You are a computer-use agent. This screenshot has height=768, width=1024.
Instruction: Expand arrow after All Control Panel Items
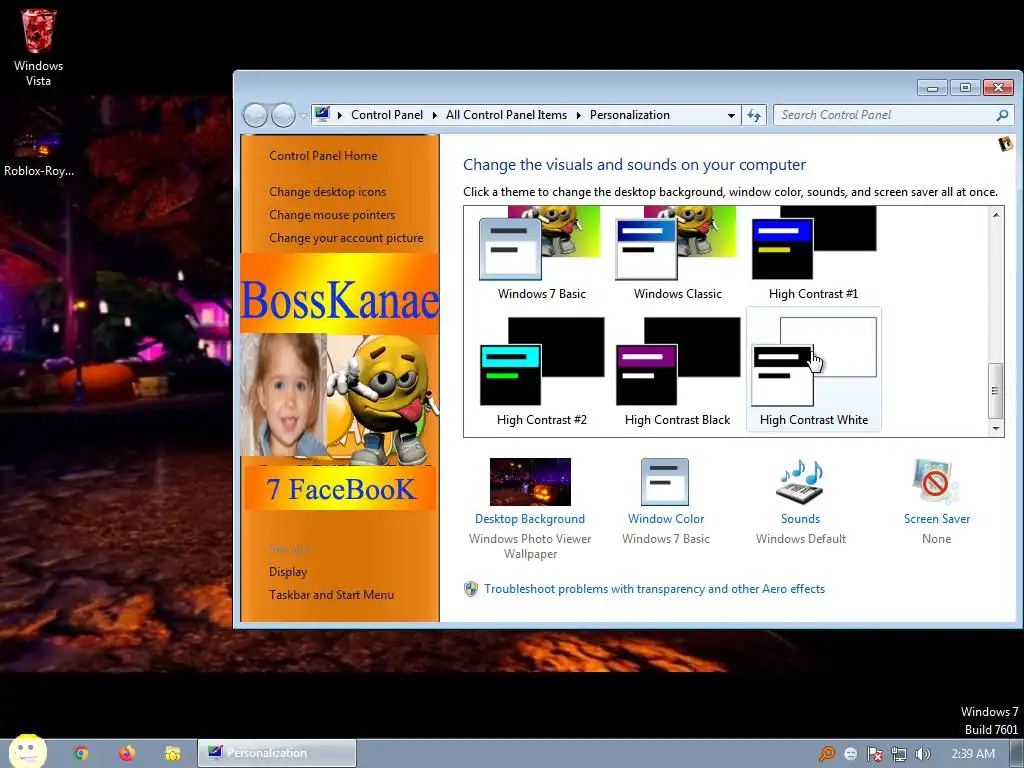pos(579,116)
